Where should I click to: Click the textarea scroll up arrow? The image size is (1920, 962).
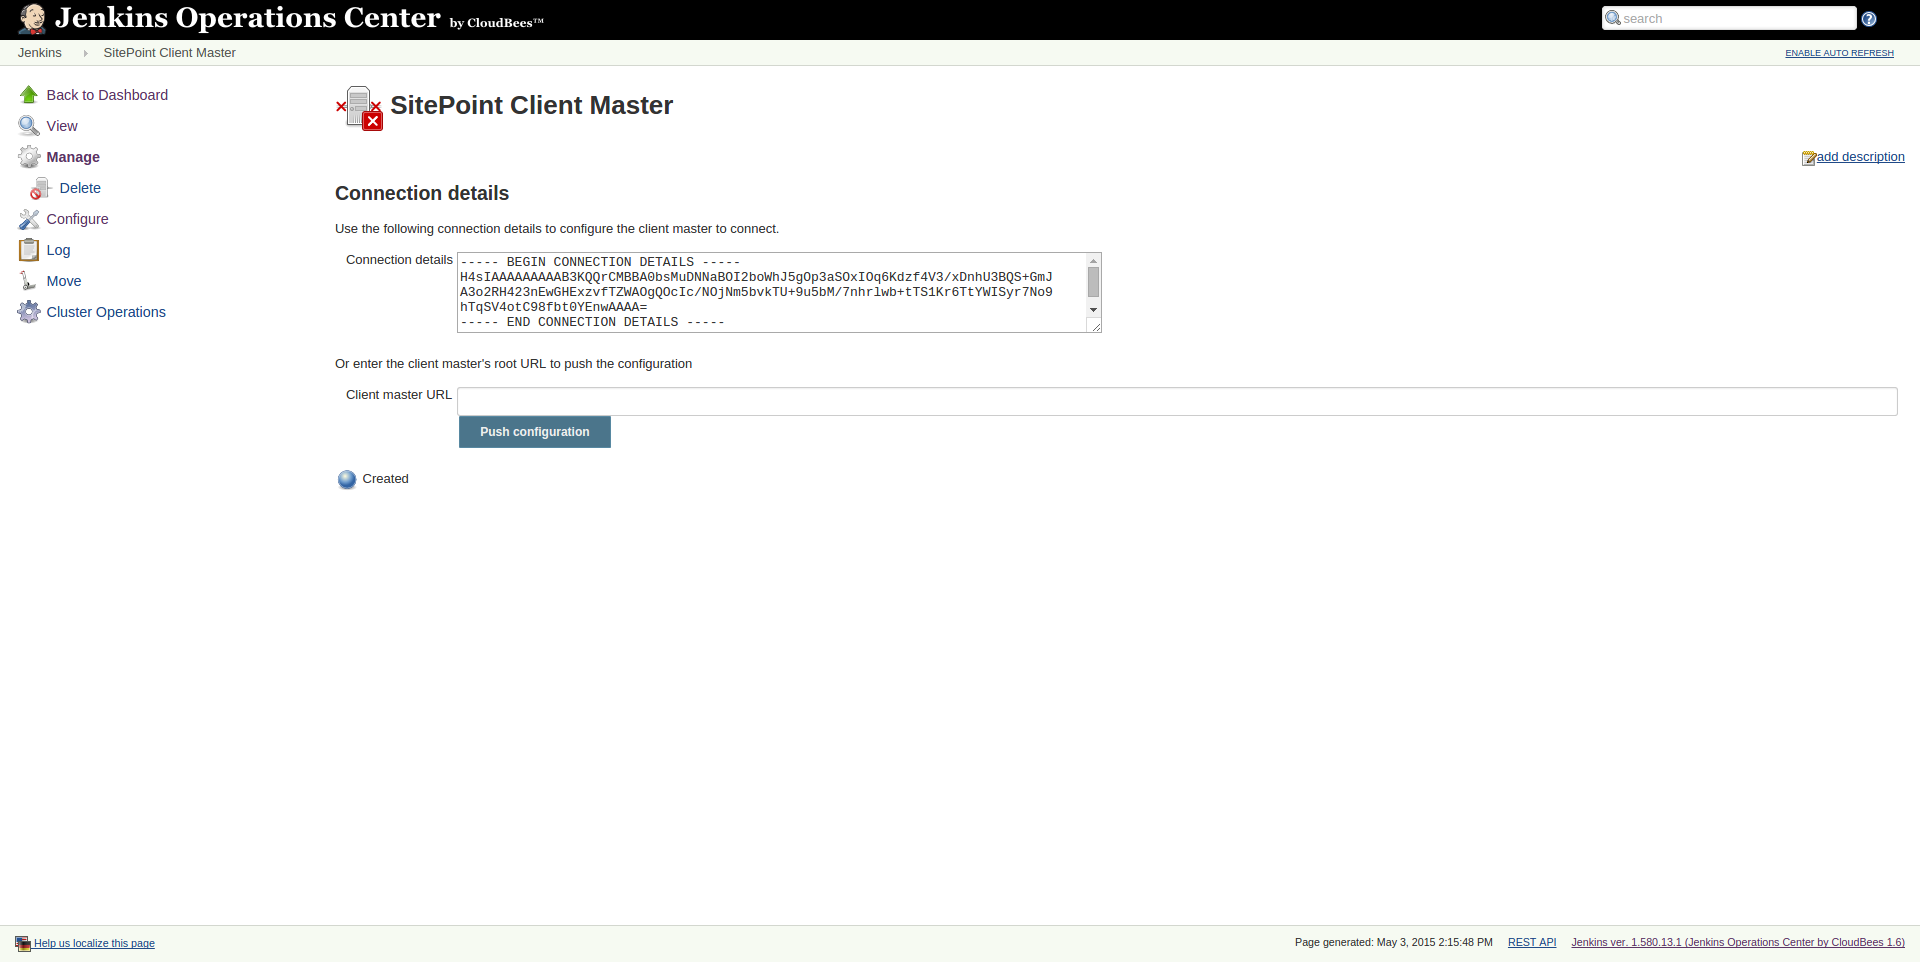(x=1094, y=261)
